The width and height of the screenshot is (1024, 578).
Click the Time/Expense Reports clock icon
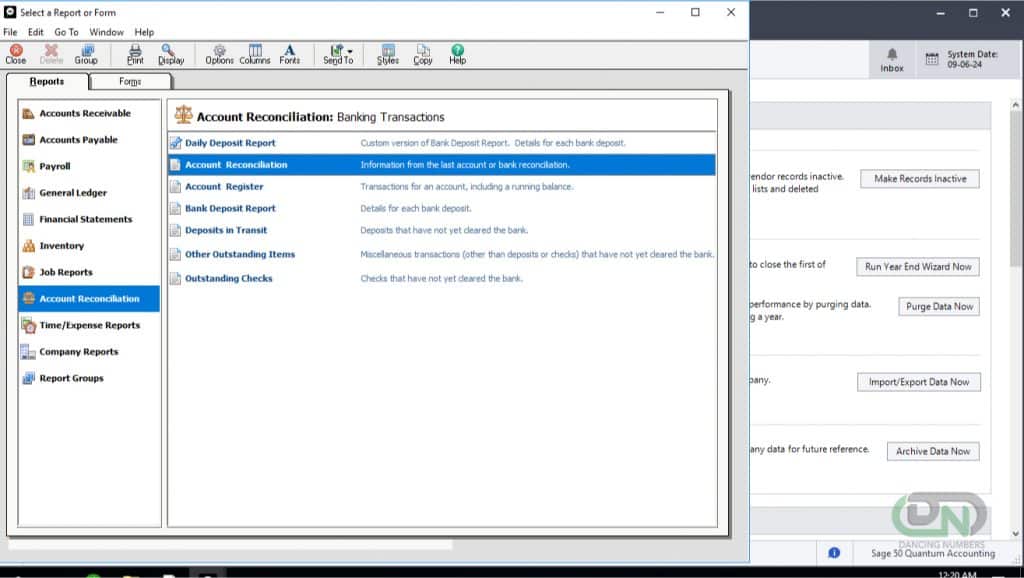(28, 325)
